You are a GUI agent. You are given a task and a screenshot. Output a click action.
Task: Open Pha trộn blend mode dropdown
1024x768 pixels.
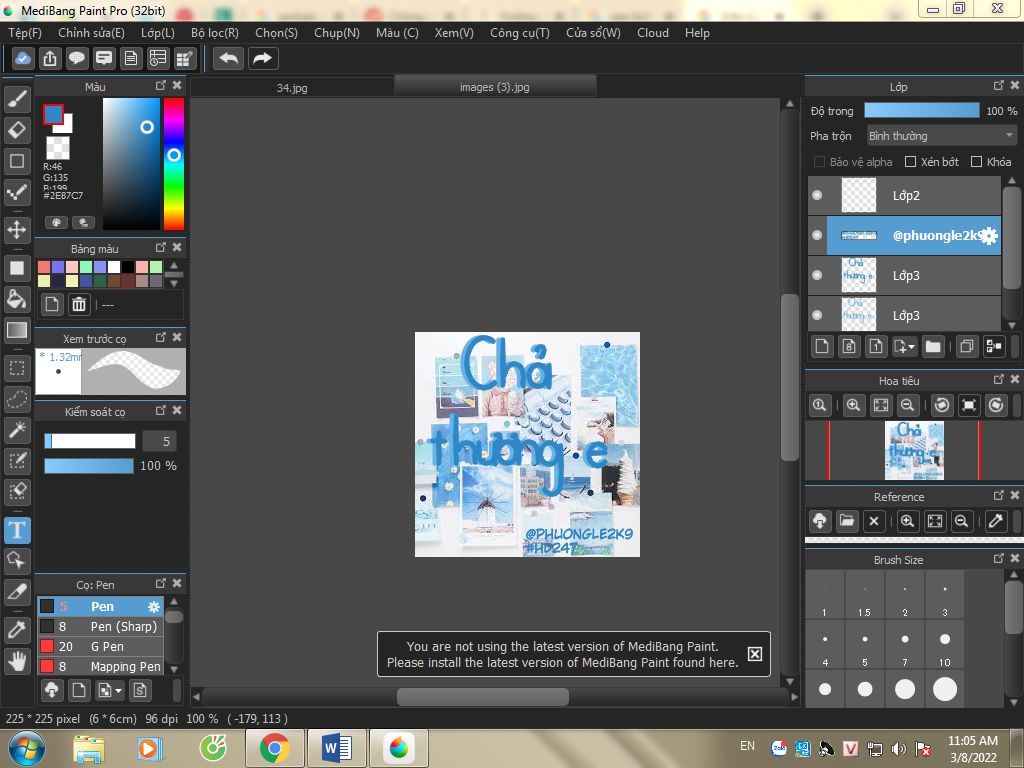coord(941,136)
